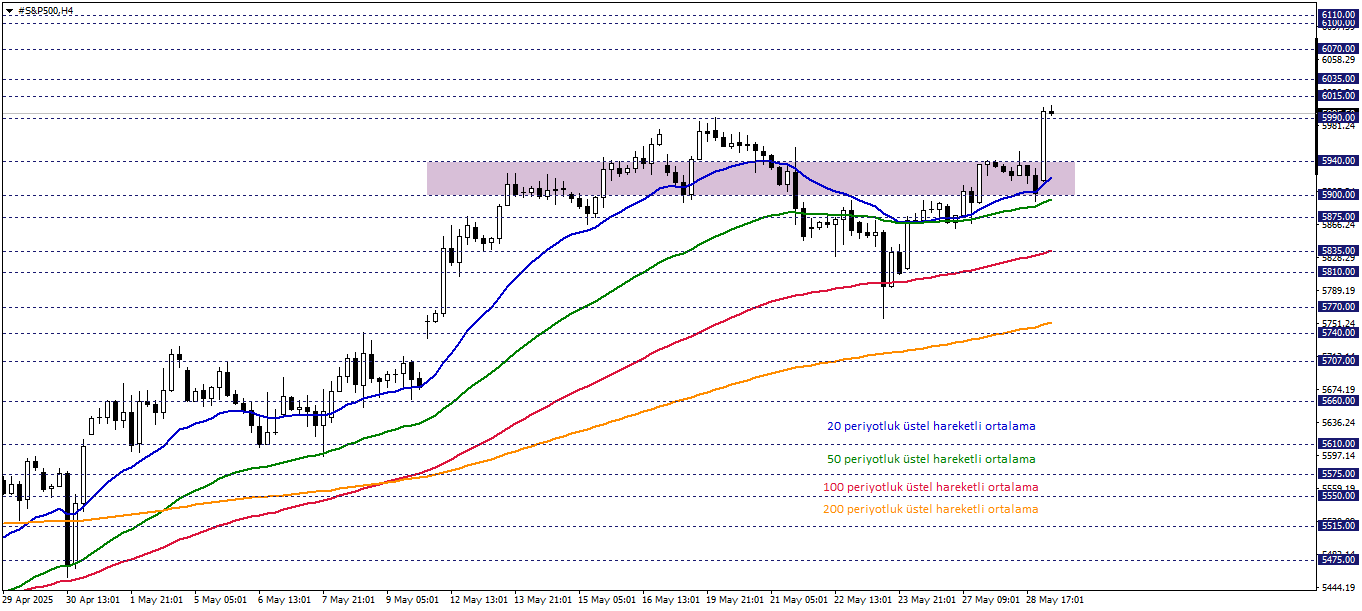This screenshot has height=611, width=1362.
Task: Select the 5575.00 price level label
Action: click(1337, 474)
